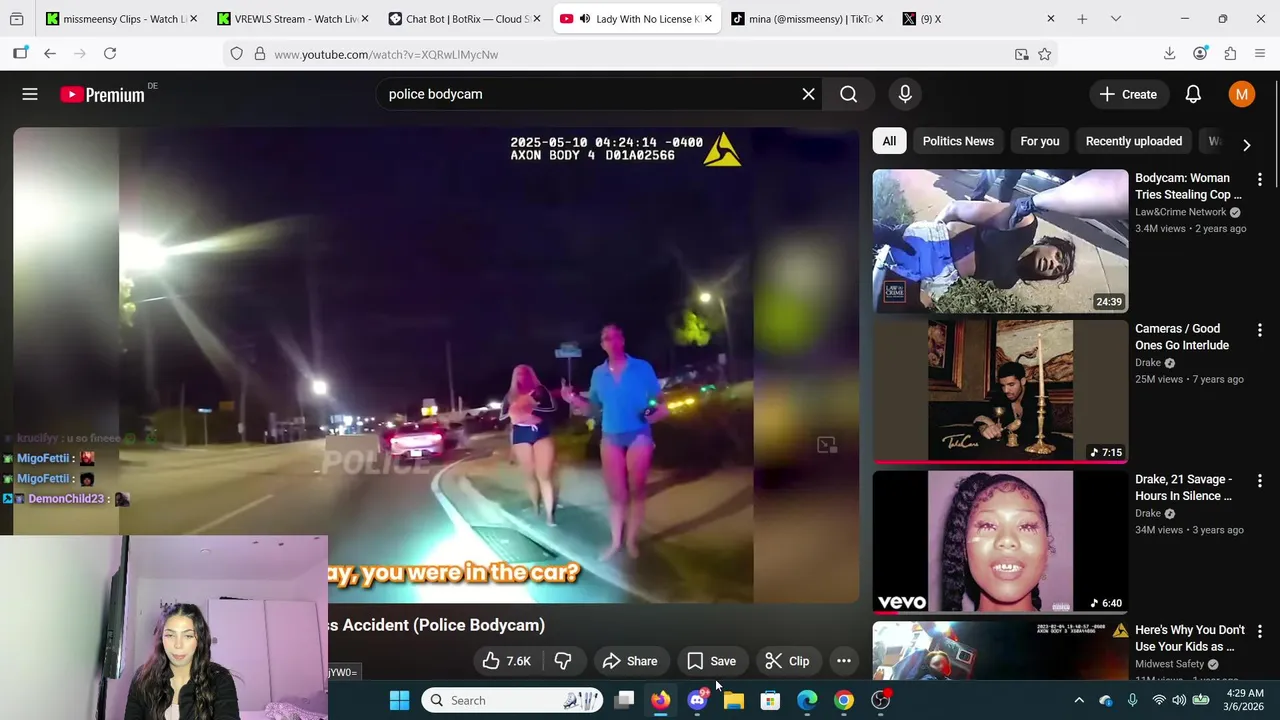Open the Create menu

point(1128,94)
